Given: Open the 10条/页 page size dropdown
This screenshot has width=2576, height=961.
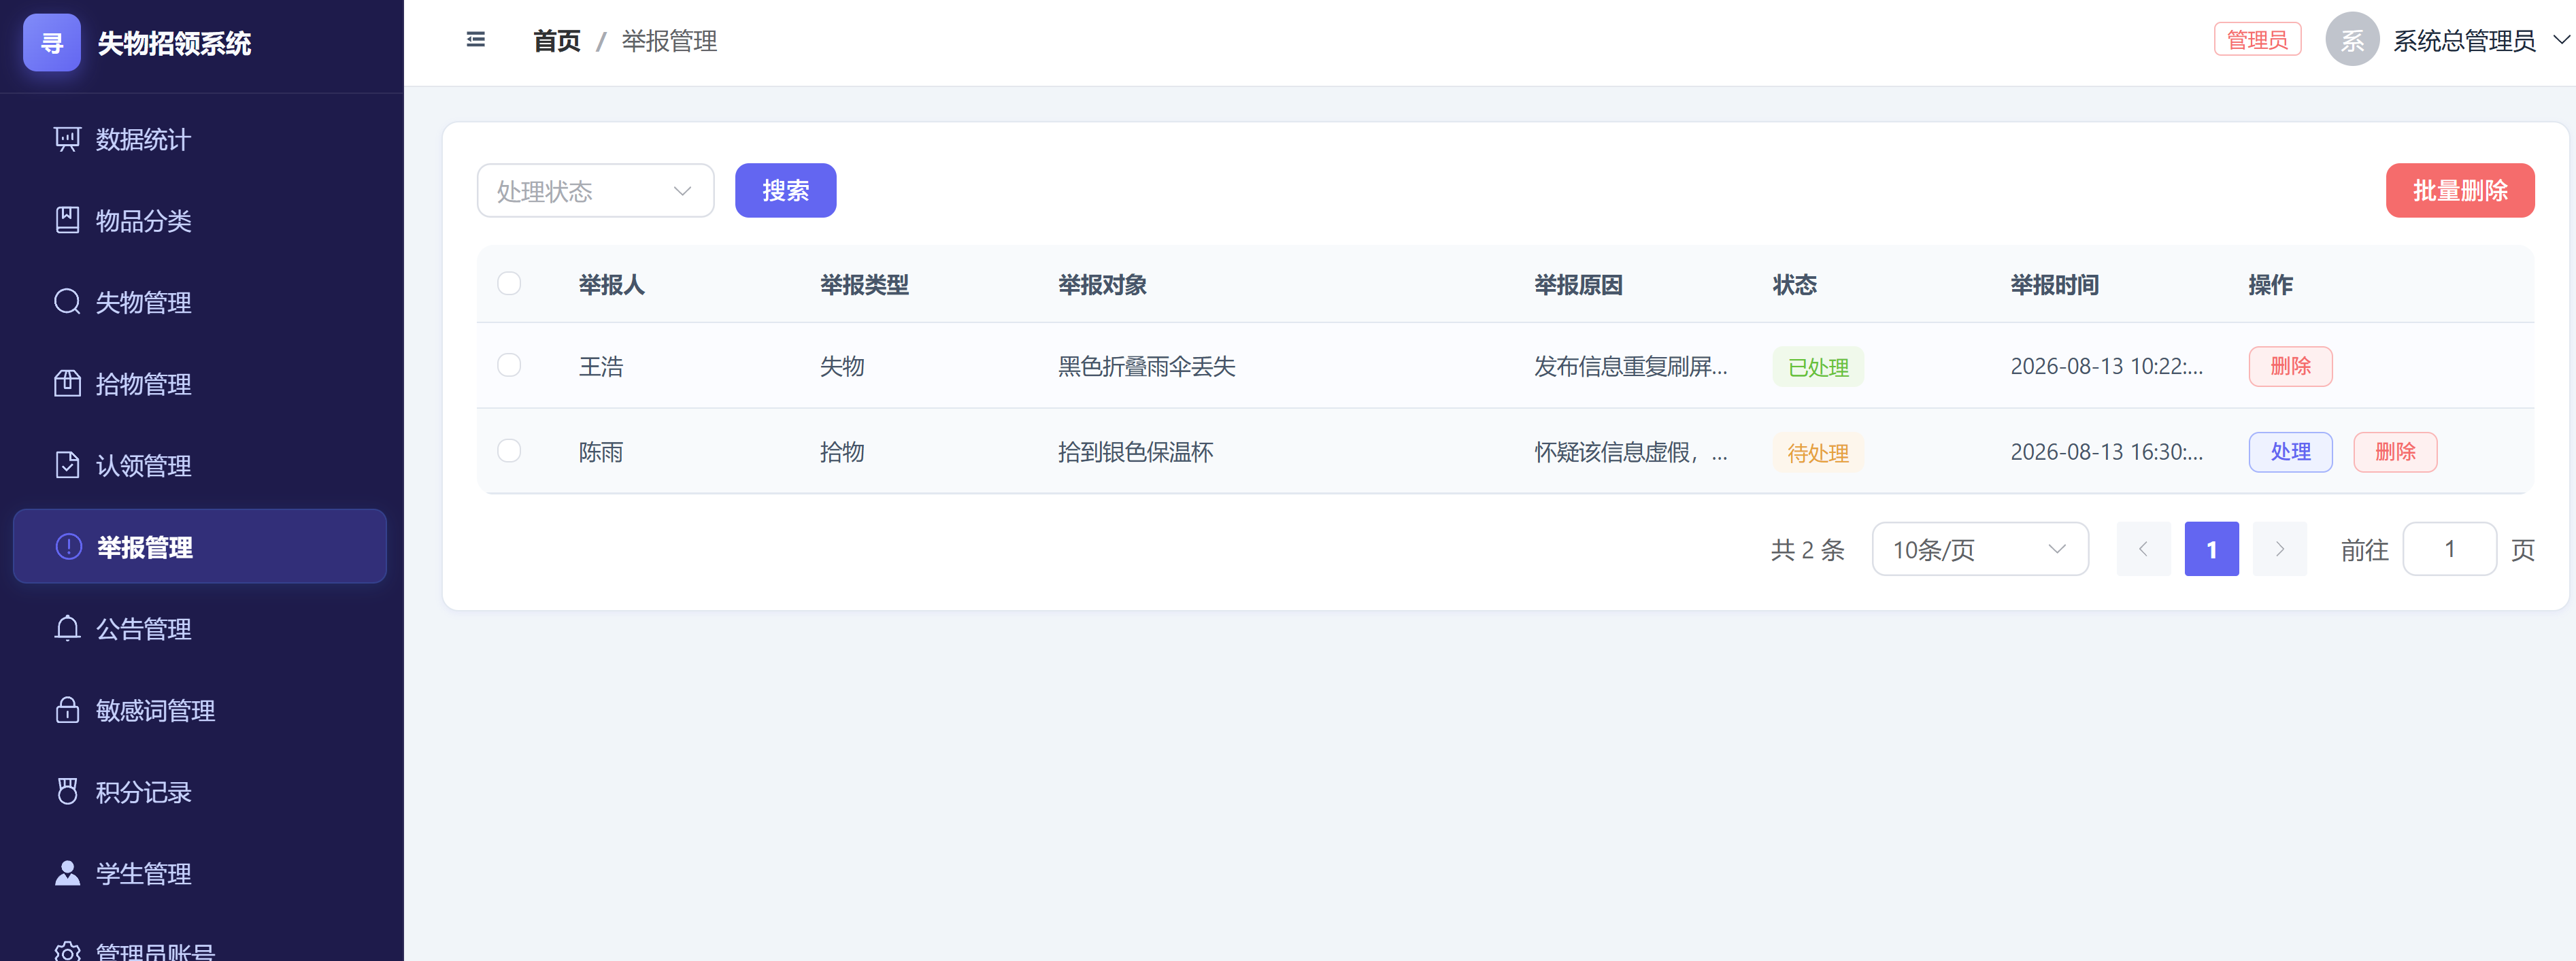Looking at the screenshot, I should point(1980,549).
